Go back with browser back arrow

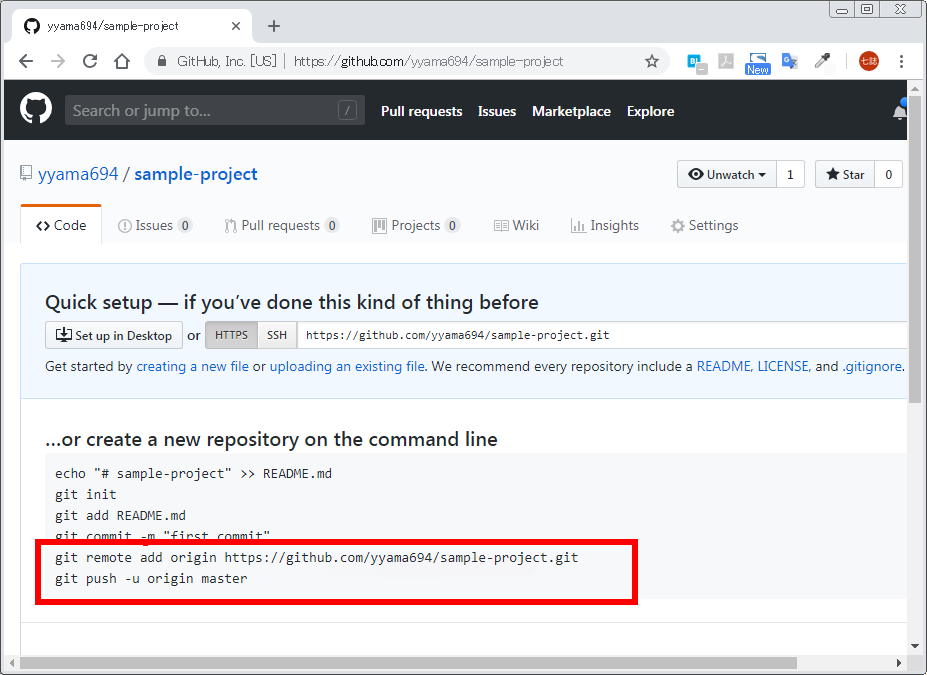26,61
